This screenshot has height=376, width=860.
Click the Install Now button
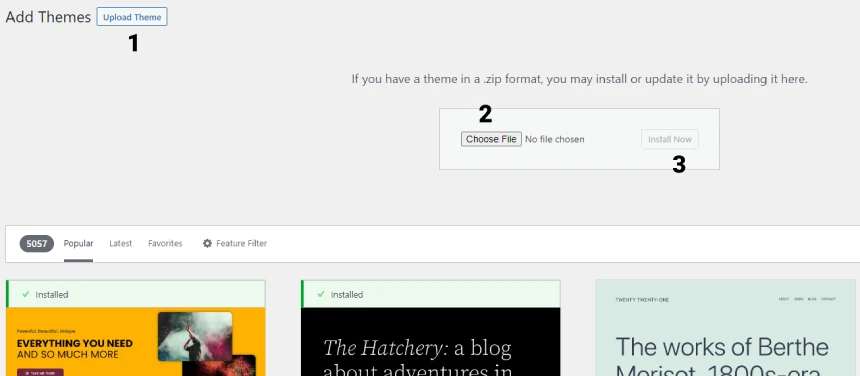click(670, 139)
